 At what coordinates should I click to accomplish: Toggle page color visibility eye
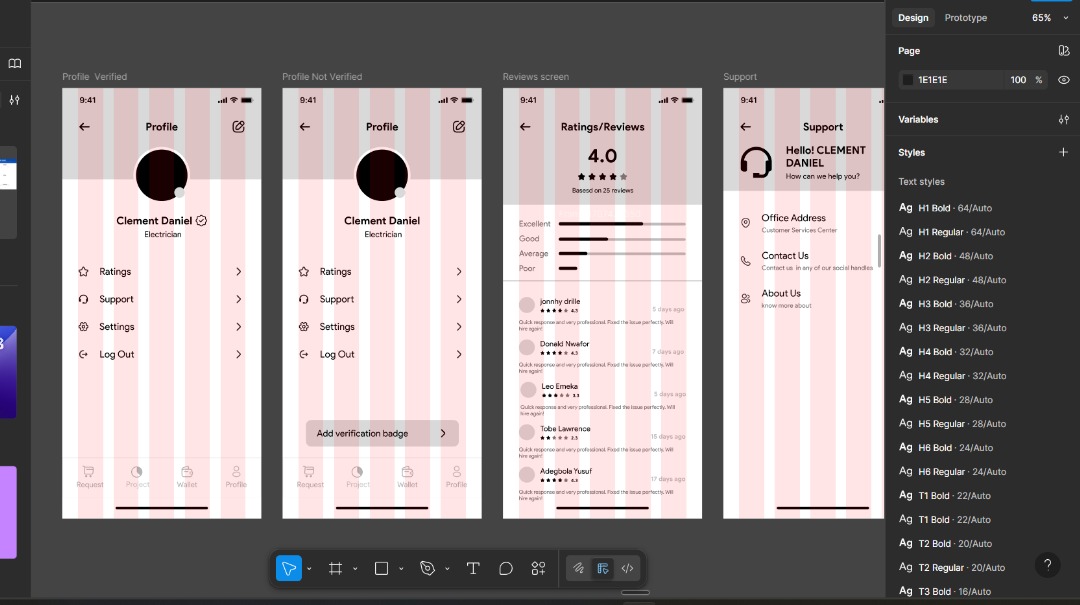1063,80
